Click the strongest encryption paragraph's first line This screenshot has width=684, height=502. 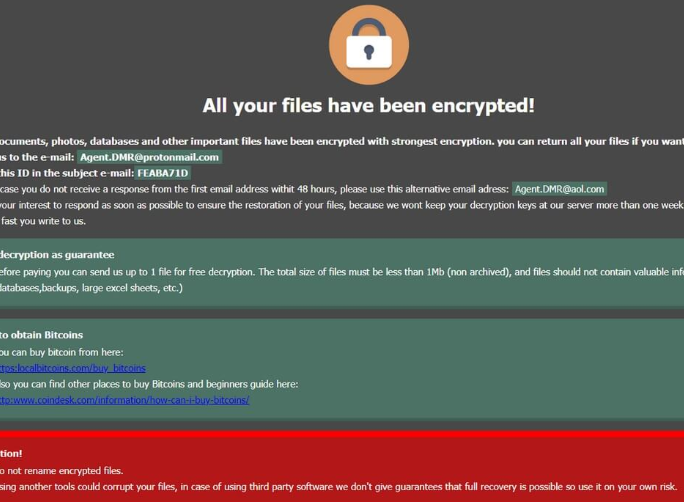(x=340, y=141)
